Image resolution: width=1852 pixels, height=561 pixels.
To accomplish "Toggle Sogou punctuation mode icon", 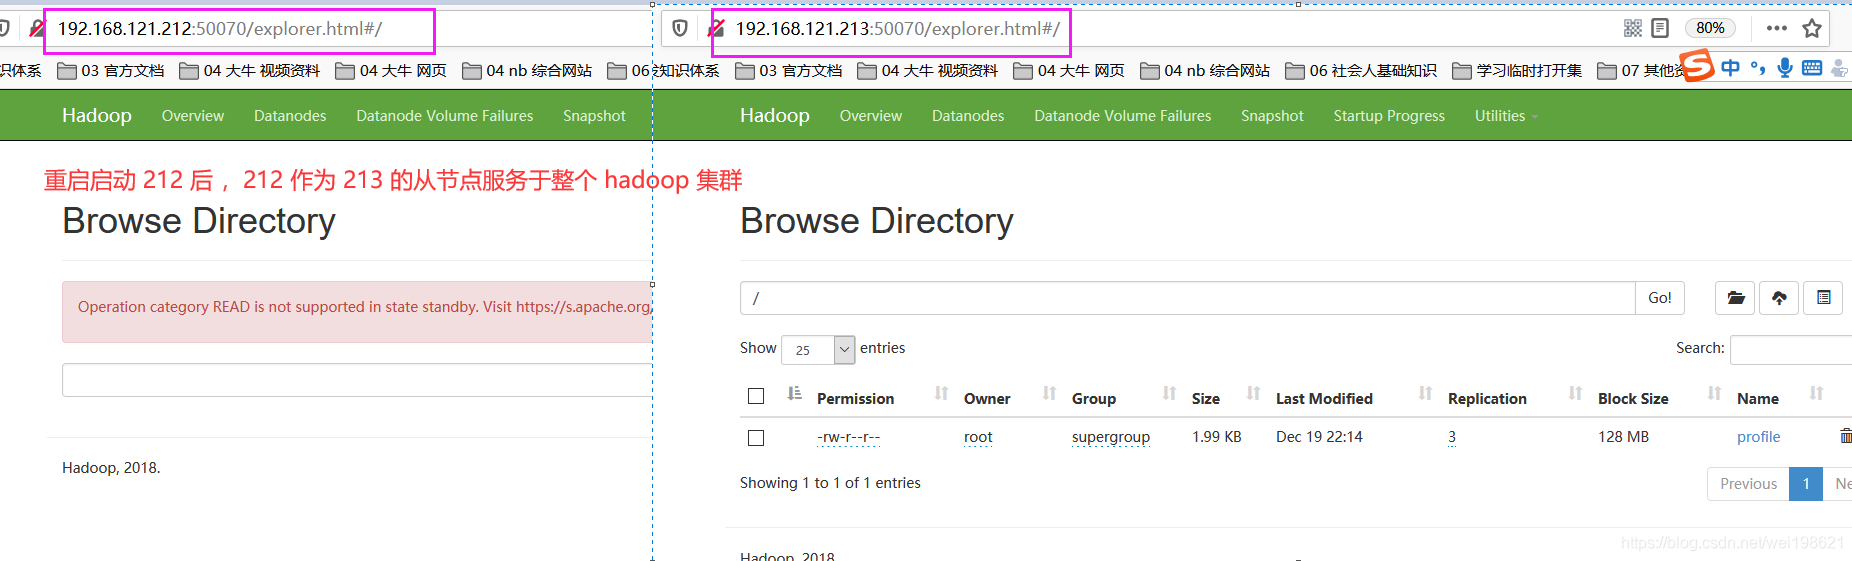I will pyautogui.click(x=1757, y=68).
